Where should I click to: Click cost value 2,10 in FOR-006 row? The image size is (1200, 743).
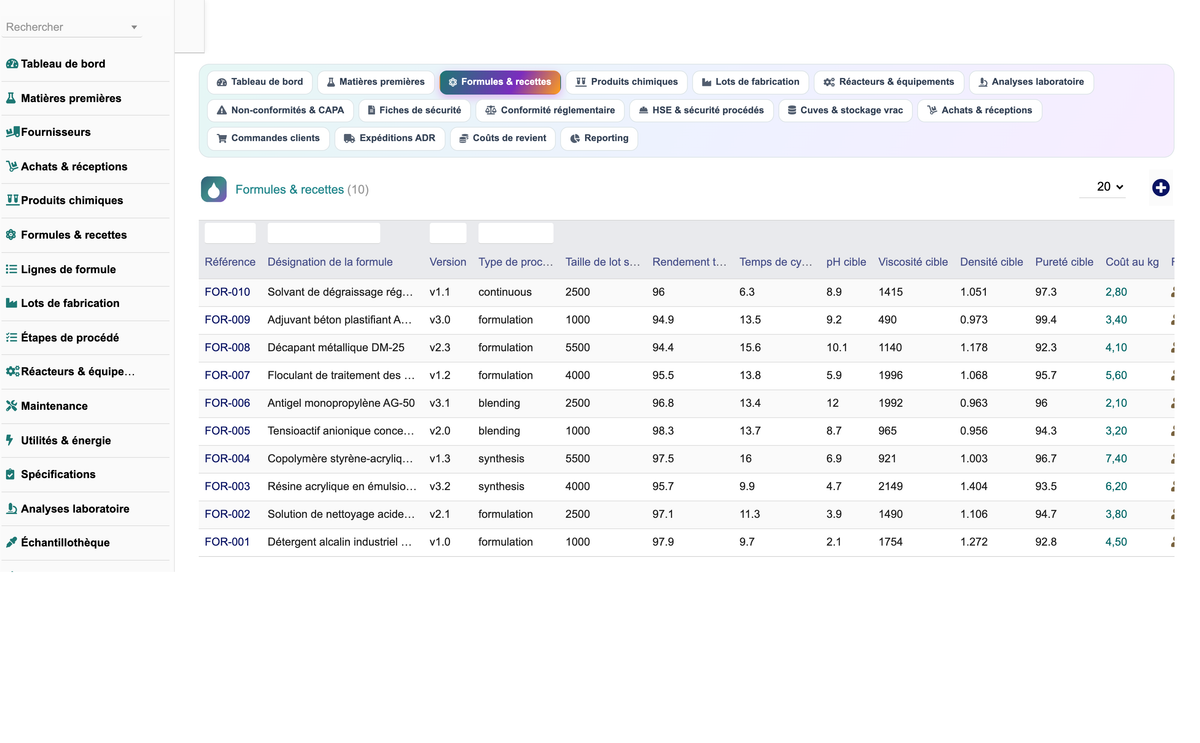[1116, 403]
